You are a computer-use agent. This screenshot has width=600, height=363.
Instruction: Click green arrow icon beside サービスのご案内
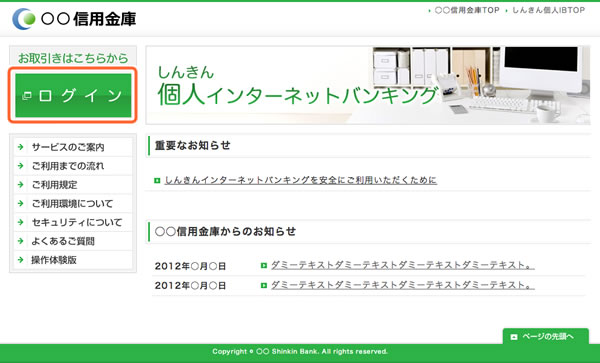(x=21, y=147)
